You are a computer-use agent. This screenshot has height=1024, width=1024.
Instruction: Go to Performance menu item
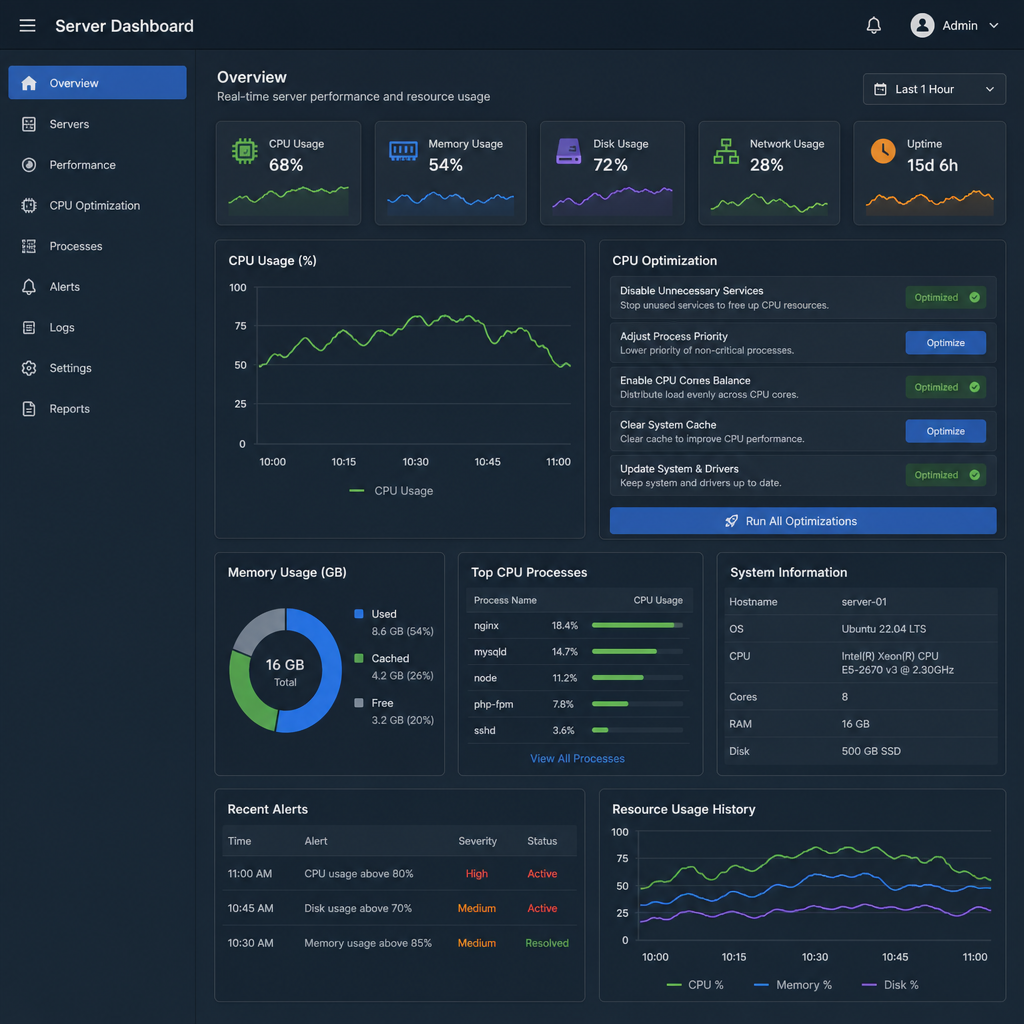(97, 165)
